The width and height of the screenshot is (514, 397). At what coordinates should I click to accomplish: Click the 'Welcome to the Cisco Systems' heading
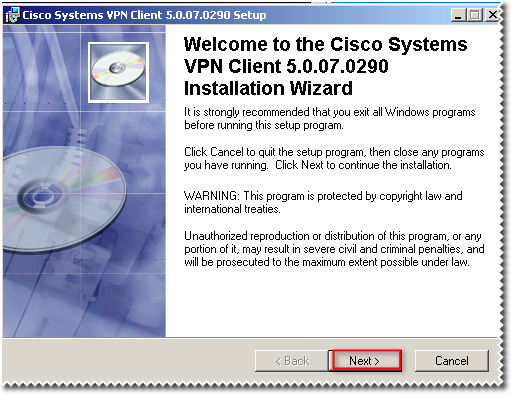[325, 44]
